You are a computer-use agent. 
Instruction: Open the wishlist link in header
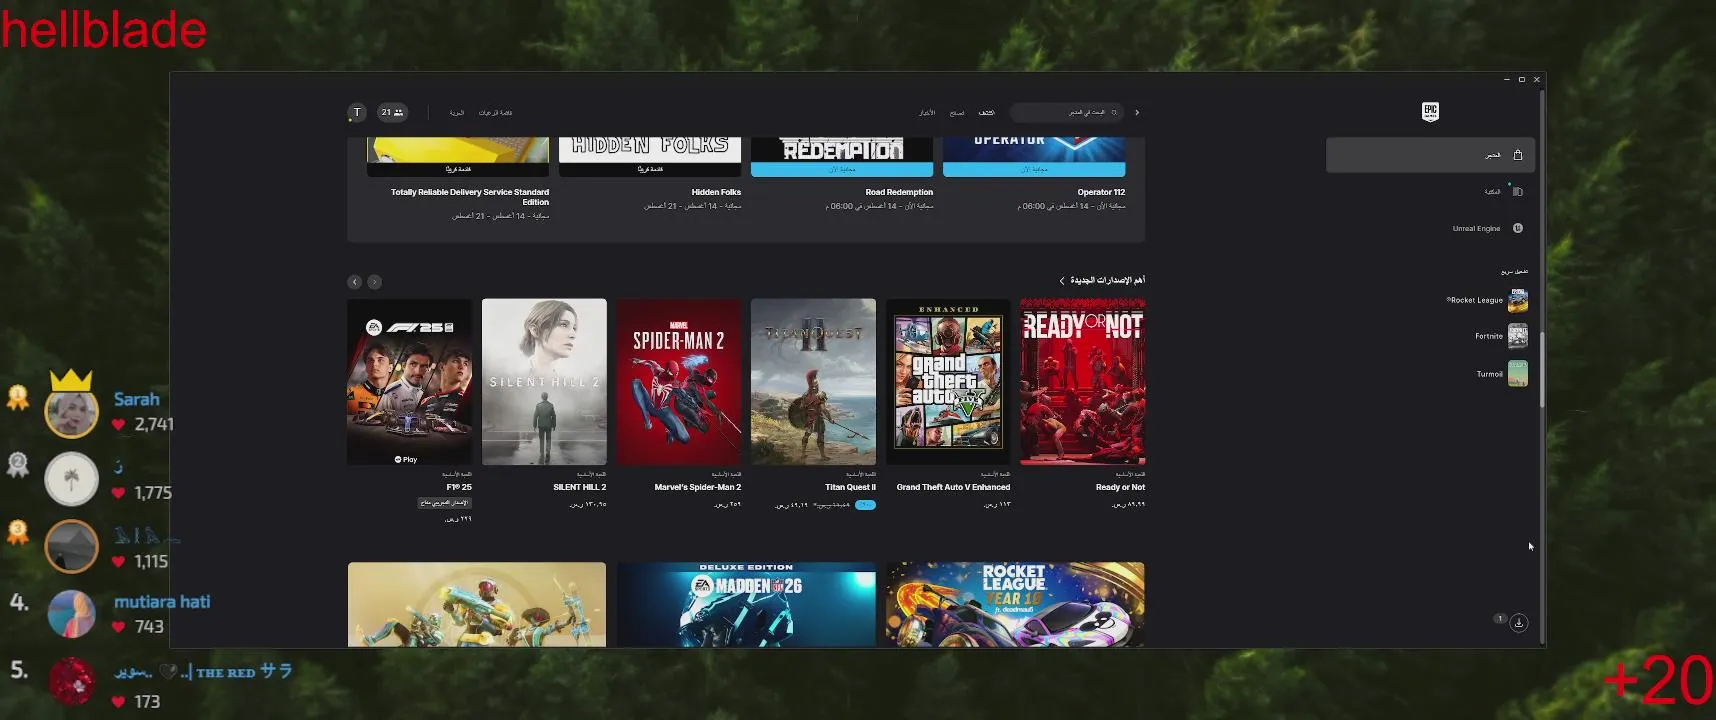click(495, 113)
